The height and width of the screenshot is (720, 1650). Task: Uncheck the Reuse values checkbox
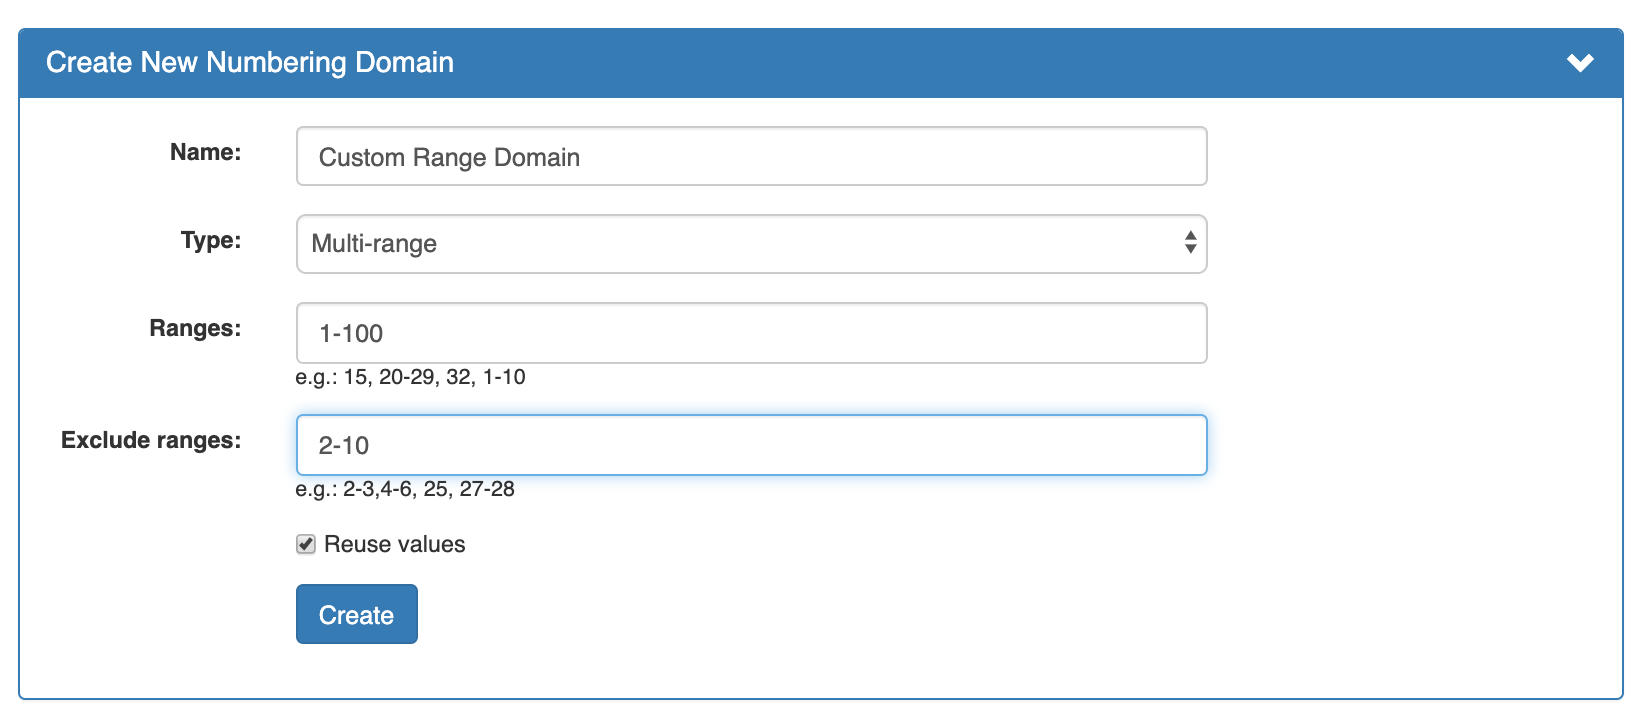pyautogui.click(x=306, y=544)
